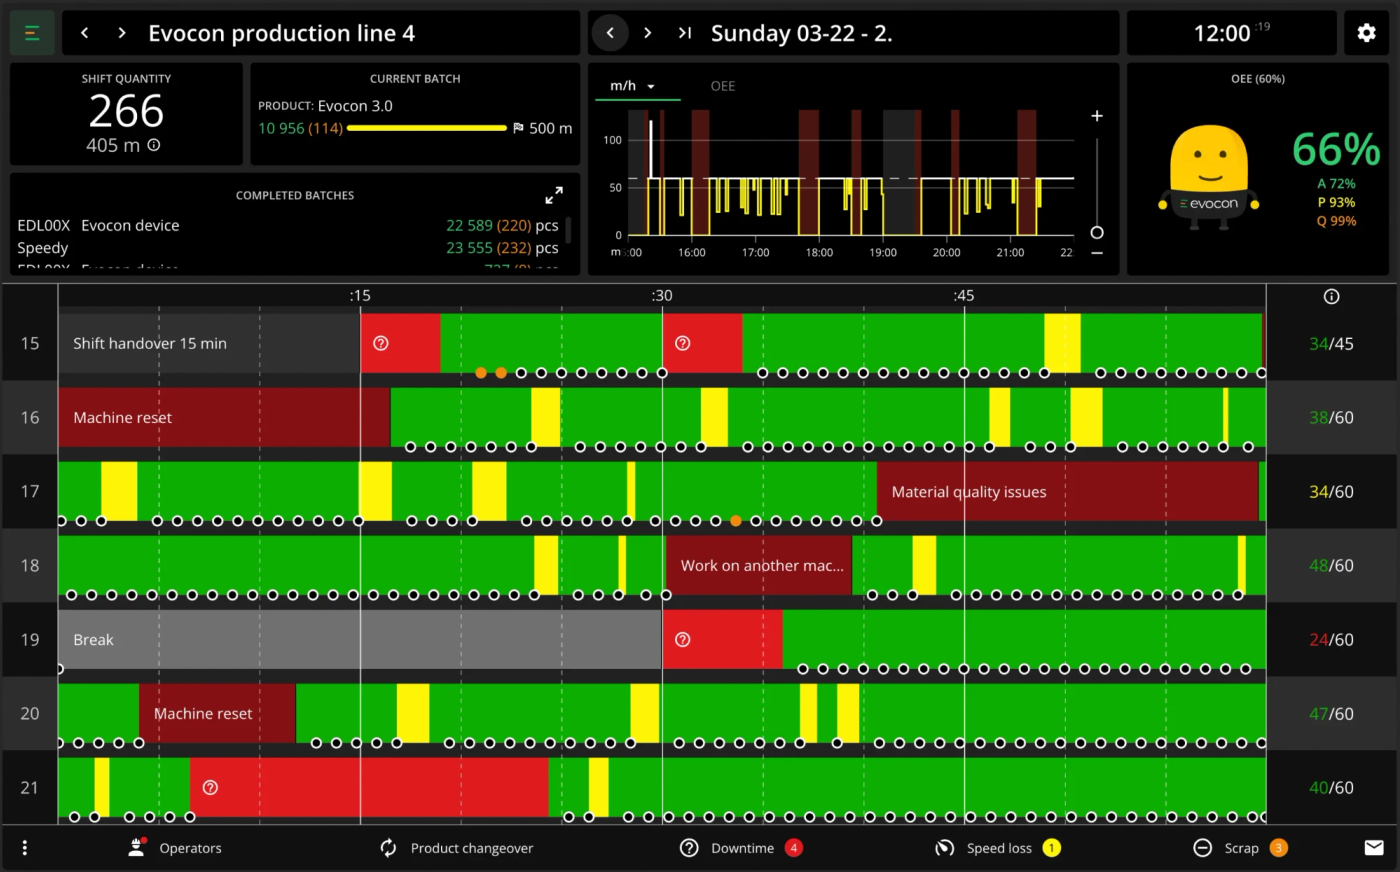The image size is (1400, 872).
Task: Click question mark on hour 21 red stop
Action: tap(210, 788)
